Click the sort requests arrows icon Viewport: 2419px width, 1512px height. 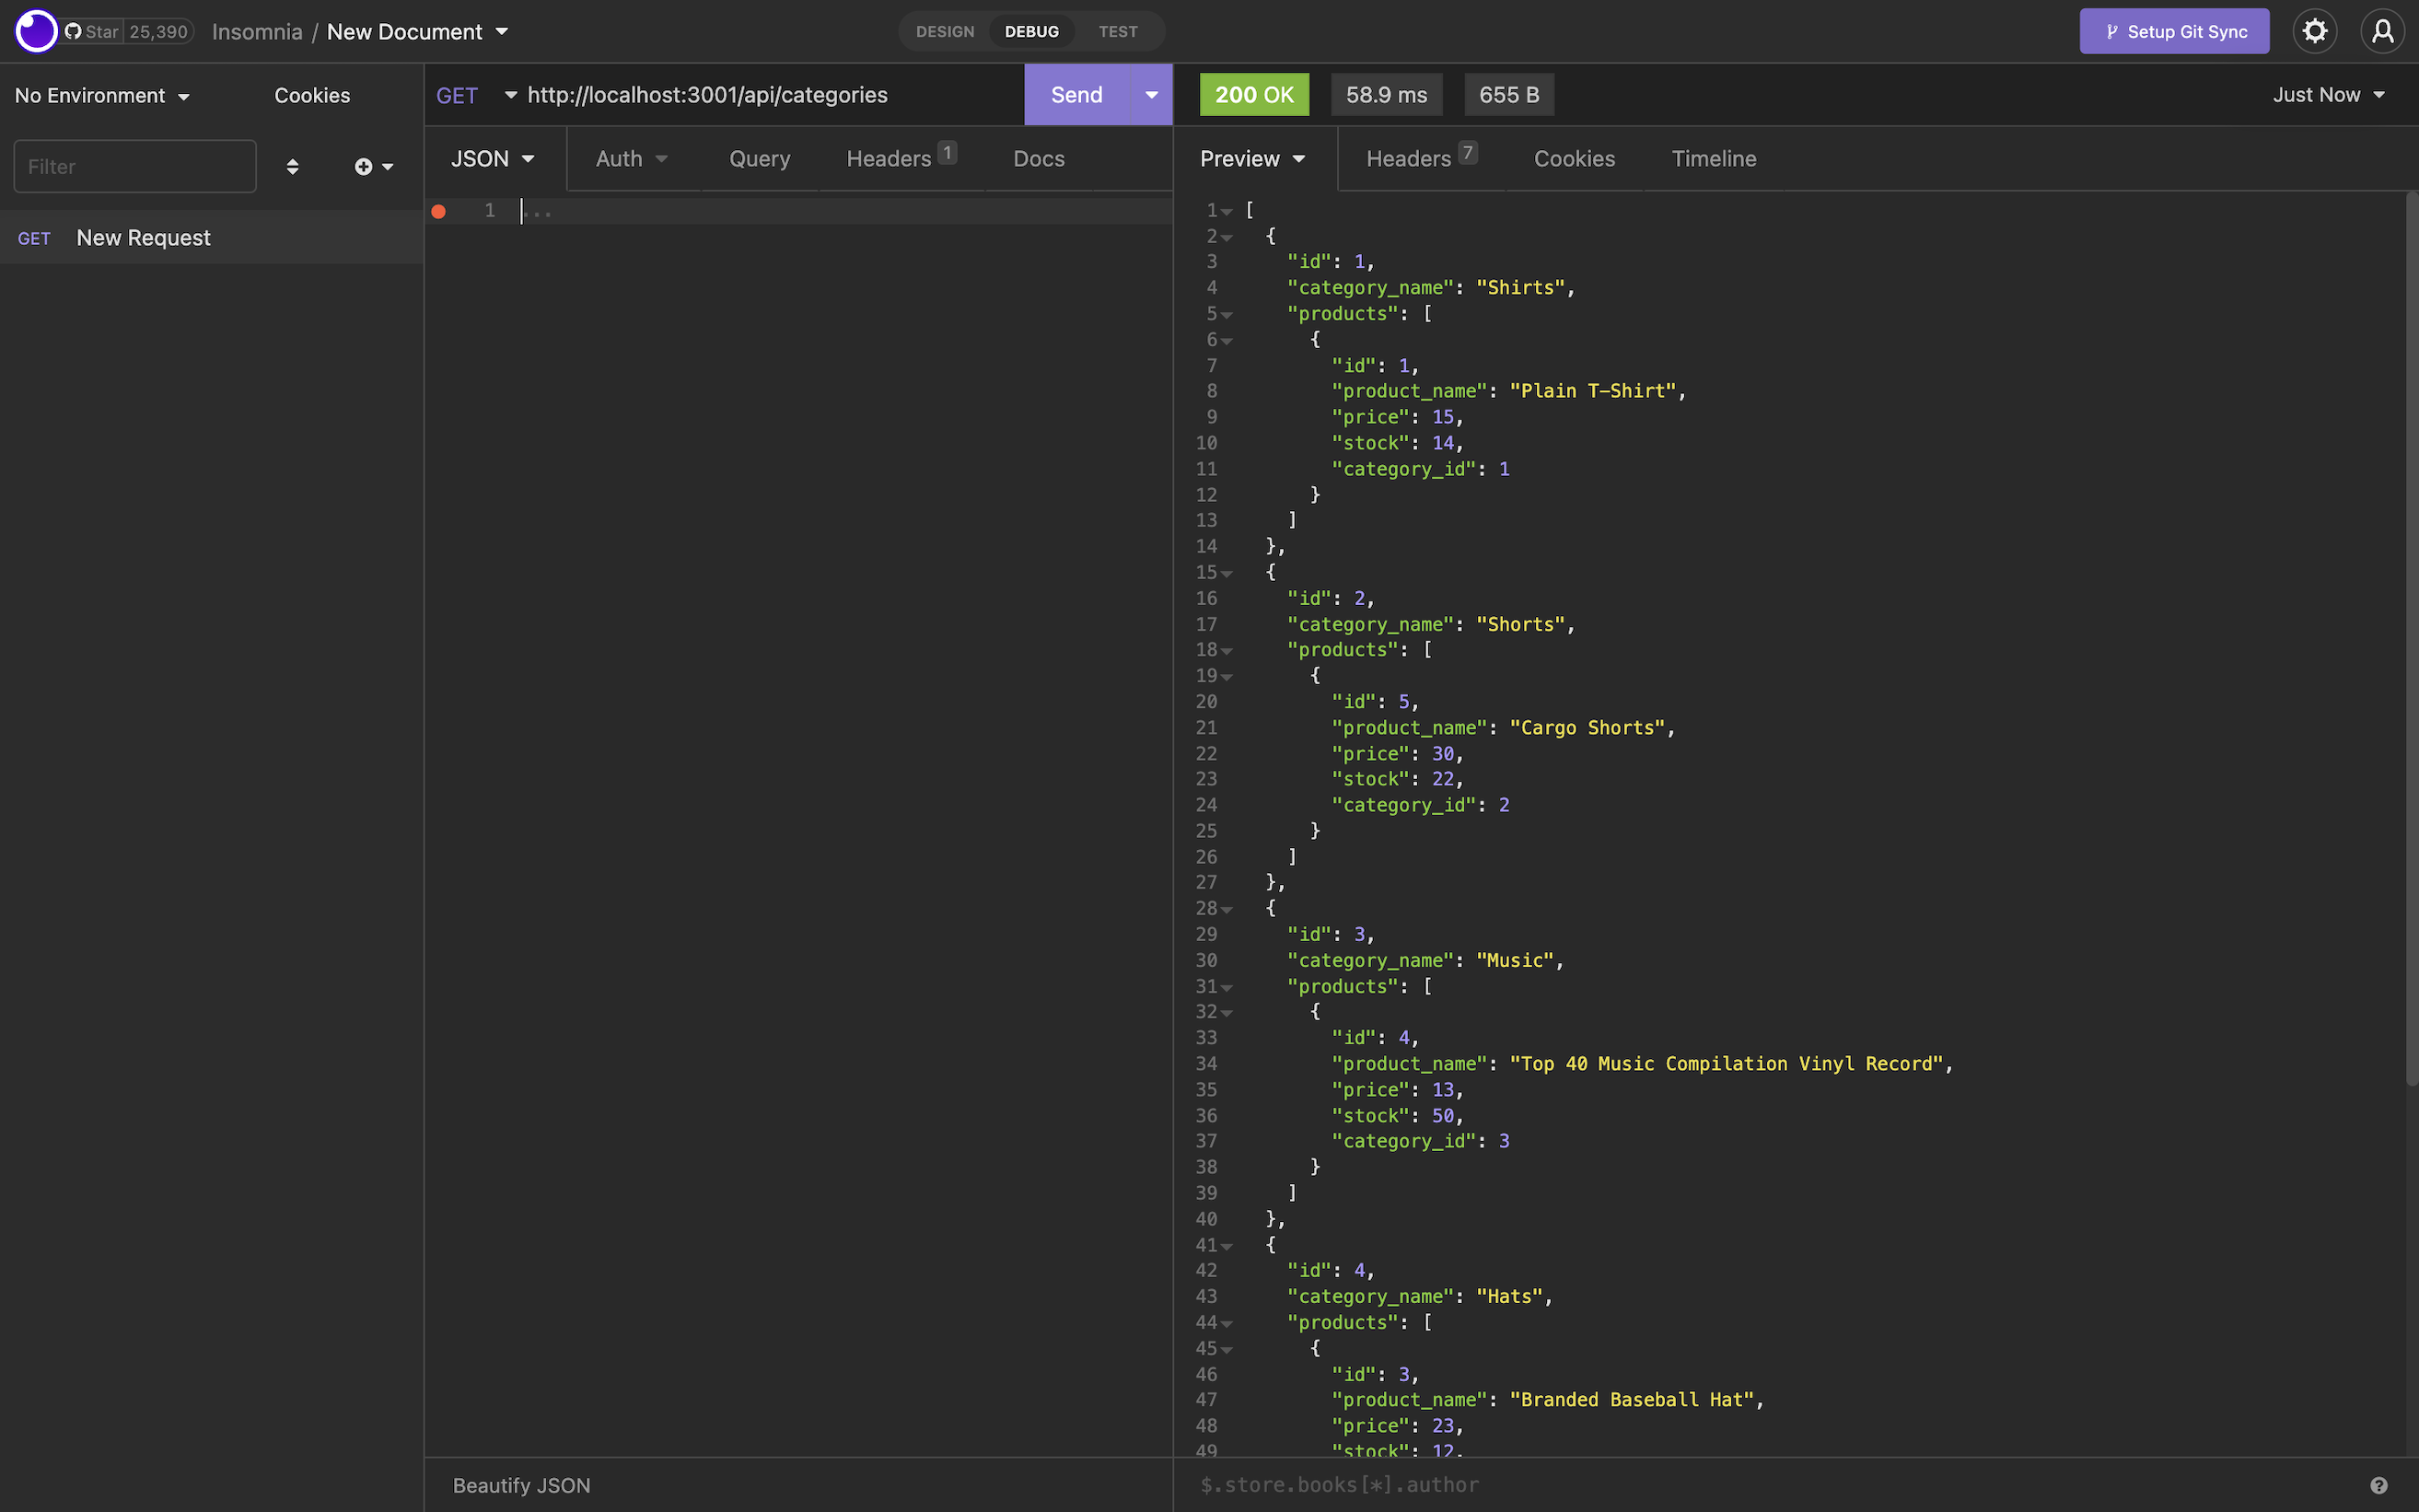click(292, 167)
